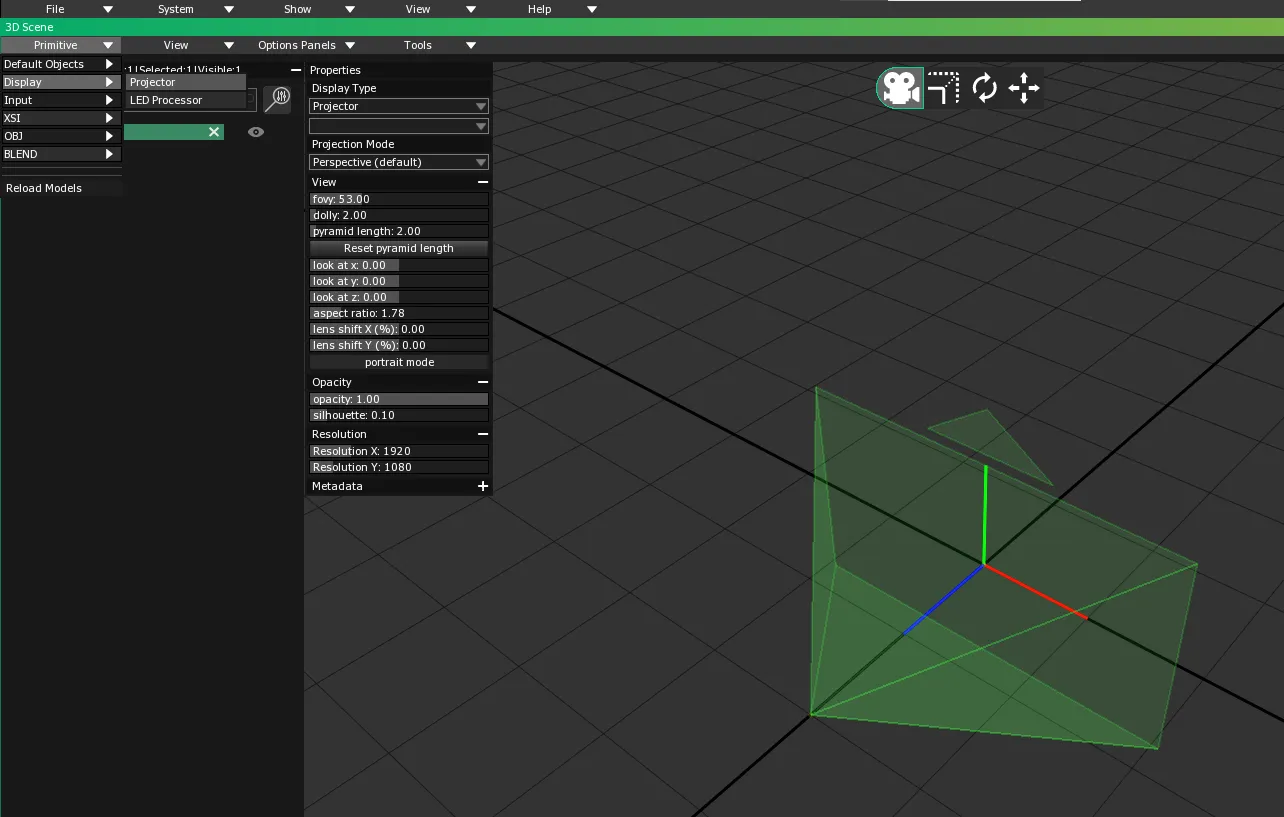Click the Resolution Y 1080 field
Screen dimensions: 1284x817
(x=399, y=467)
